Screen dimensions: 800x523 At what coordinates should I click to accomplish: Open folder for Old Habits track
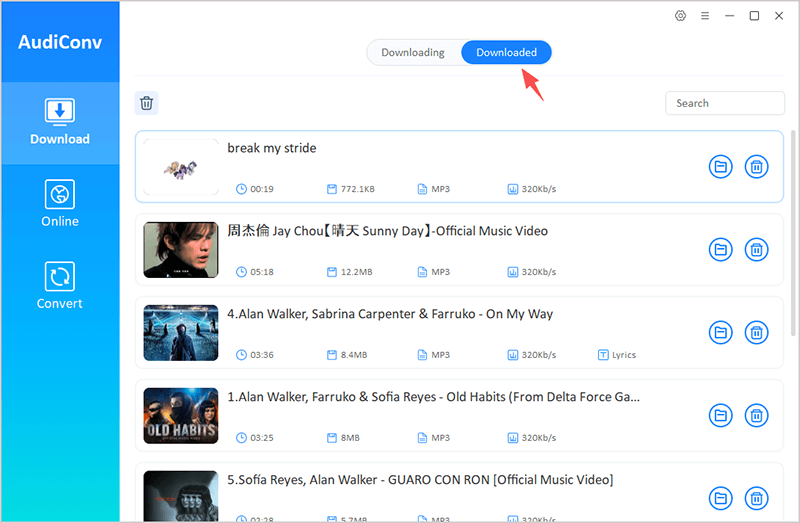click(x=720, y=415)
